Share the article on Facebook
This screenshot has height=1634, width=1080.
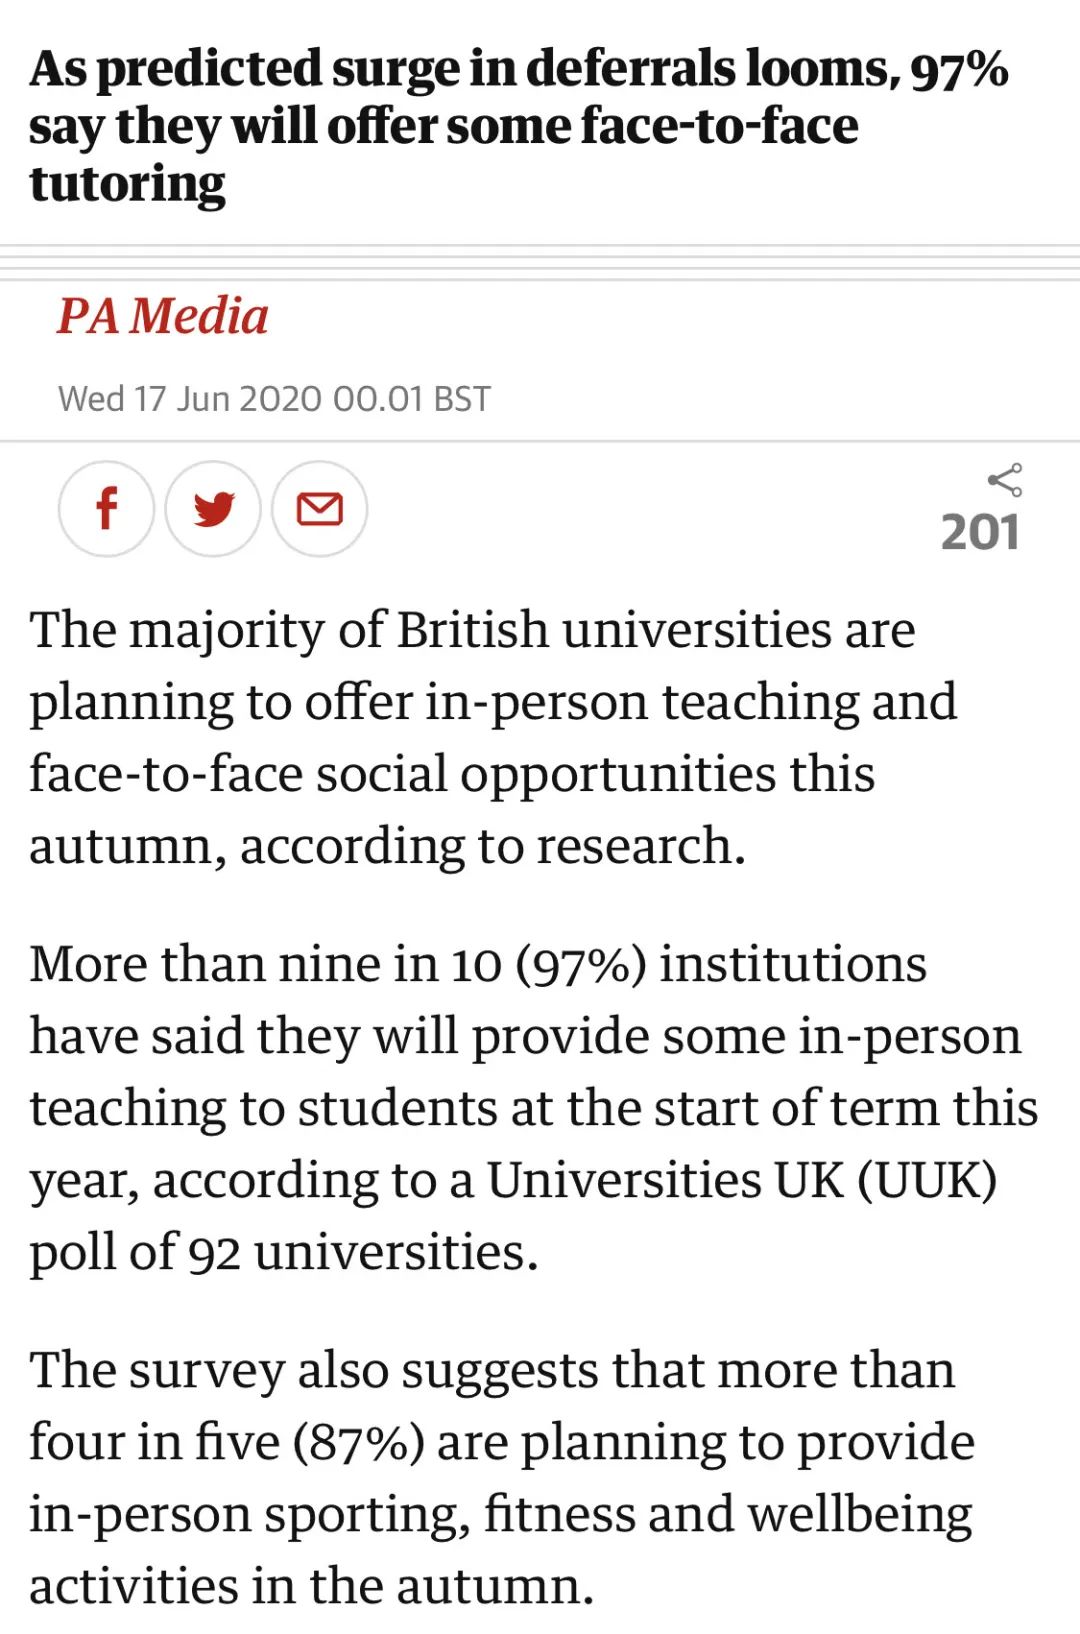(106, 509)
